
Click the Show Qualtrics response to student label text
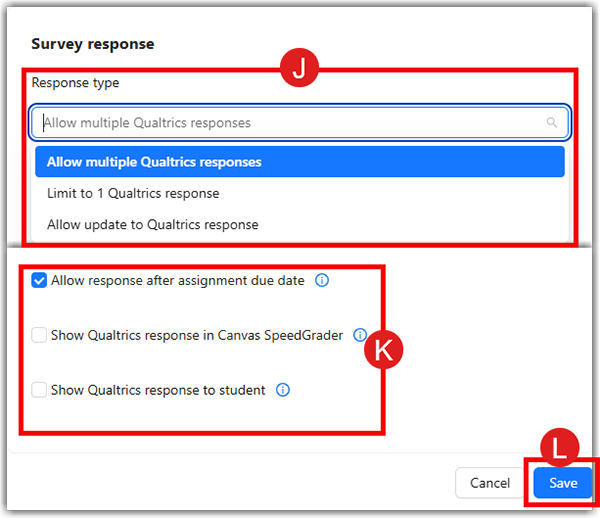coord(158,390)
